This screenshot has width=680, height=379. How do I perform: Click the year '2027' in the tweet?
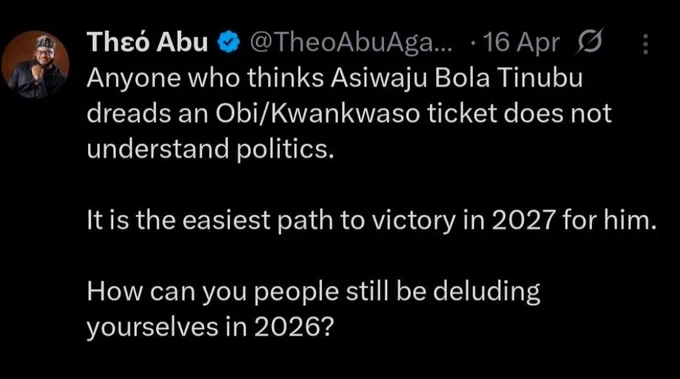pos(524,220)
